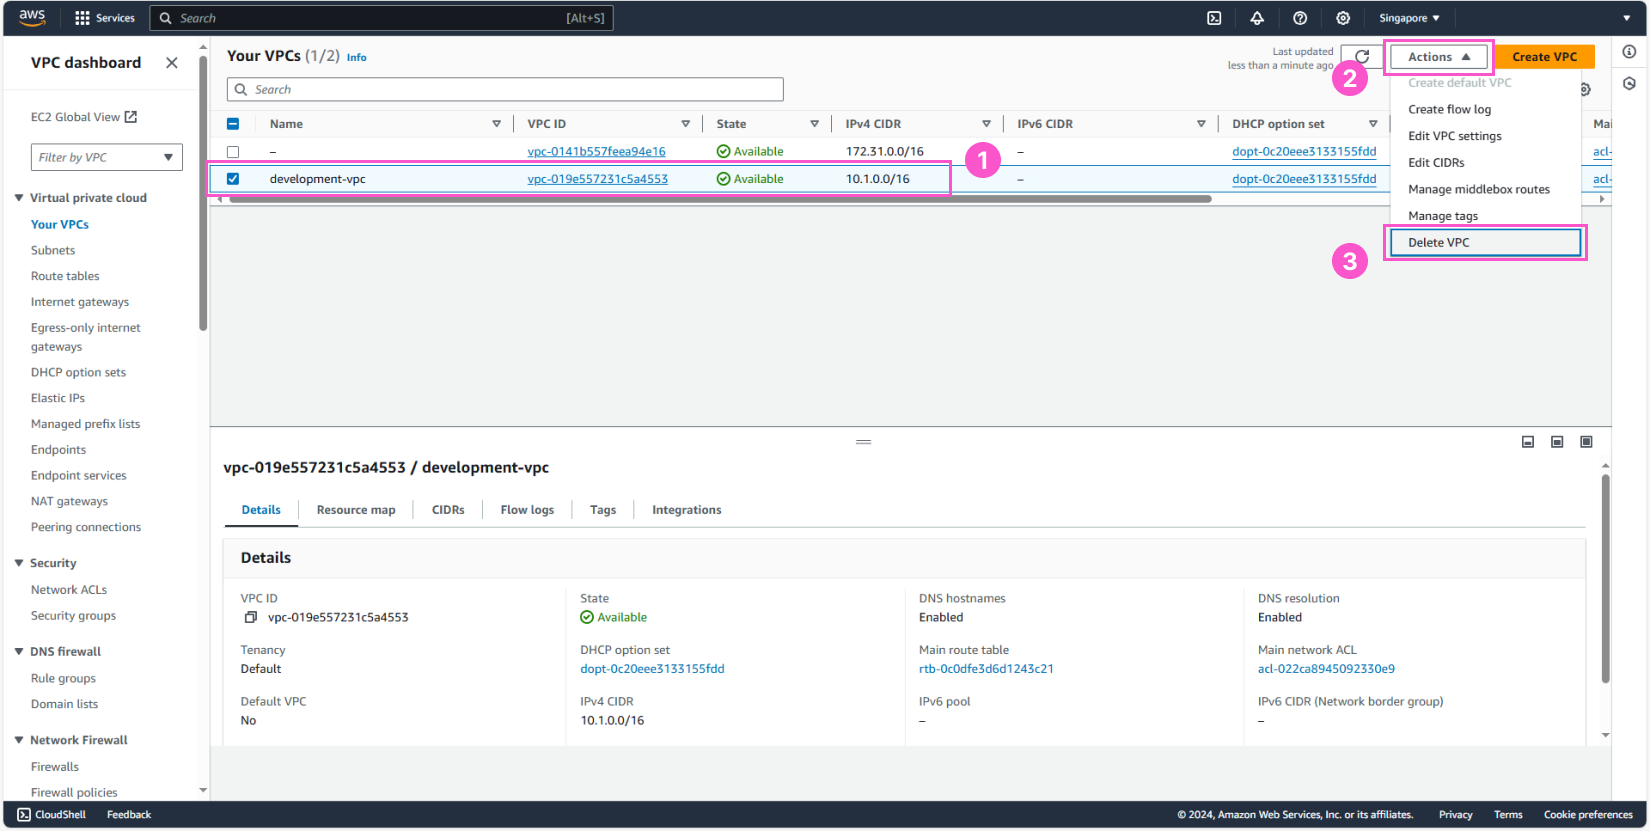Open the AWS home logo
This screenshot has height=832, width=1650.
pos(32,17)
